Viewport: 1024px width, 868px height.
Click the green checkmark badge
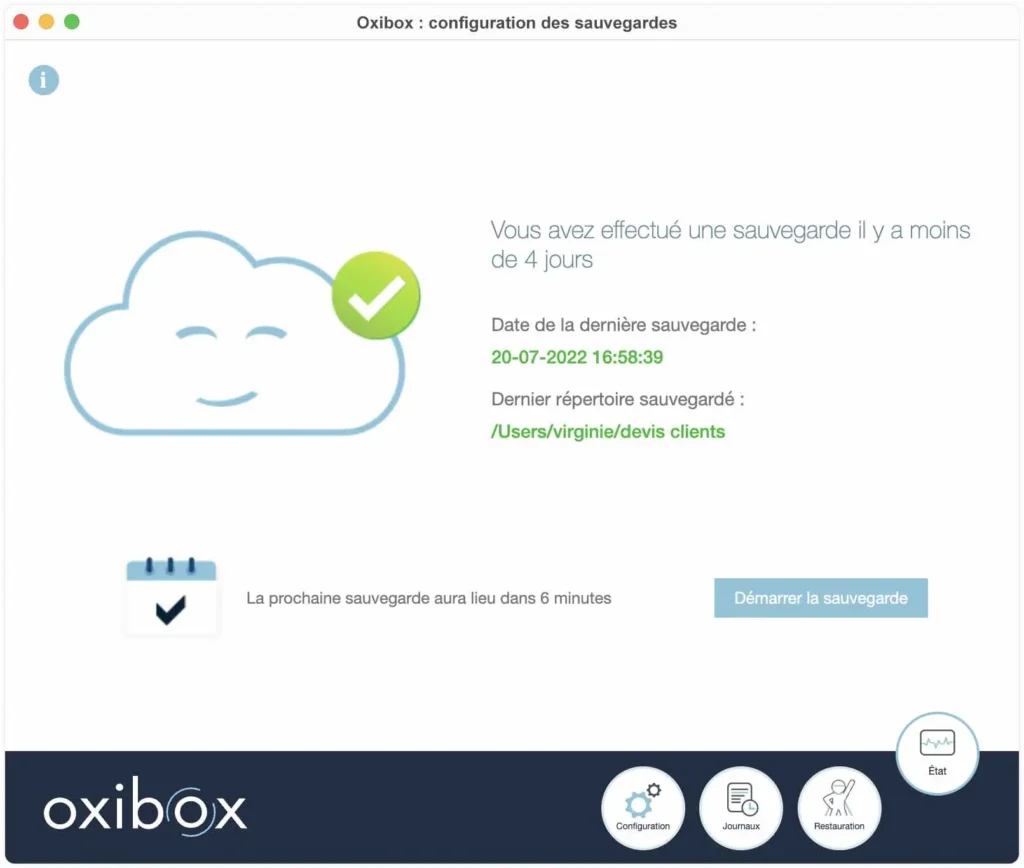pos(376,297)
